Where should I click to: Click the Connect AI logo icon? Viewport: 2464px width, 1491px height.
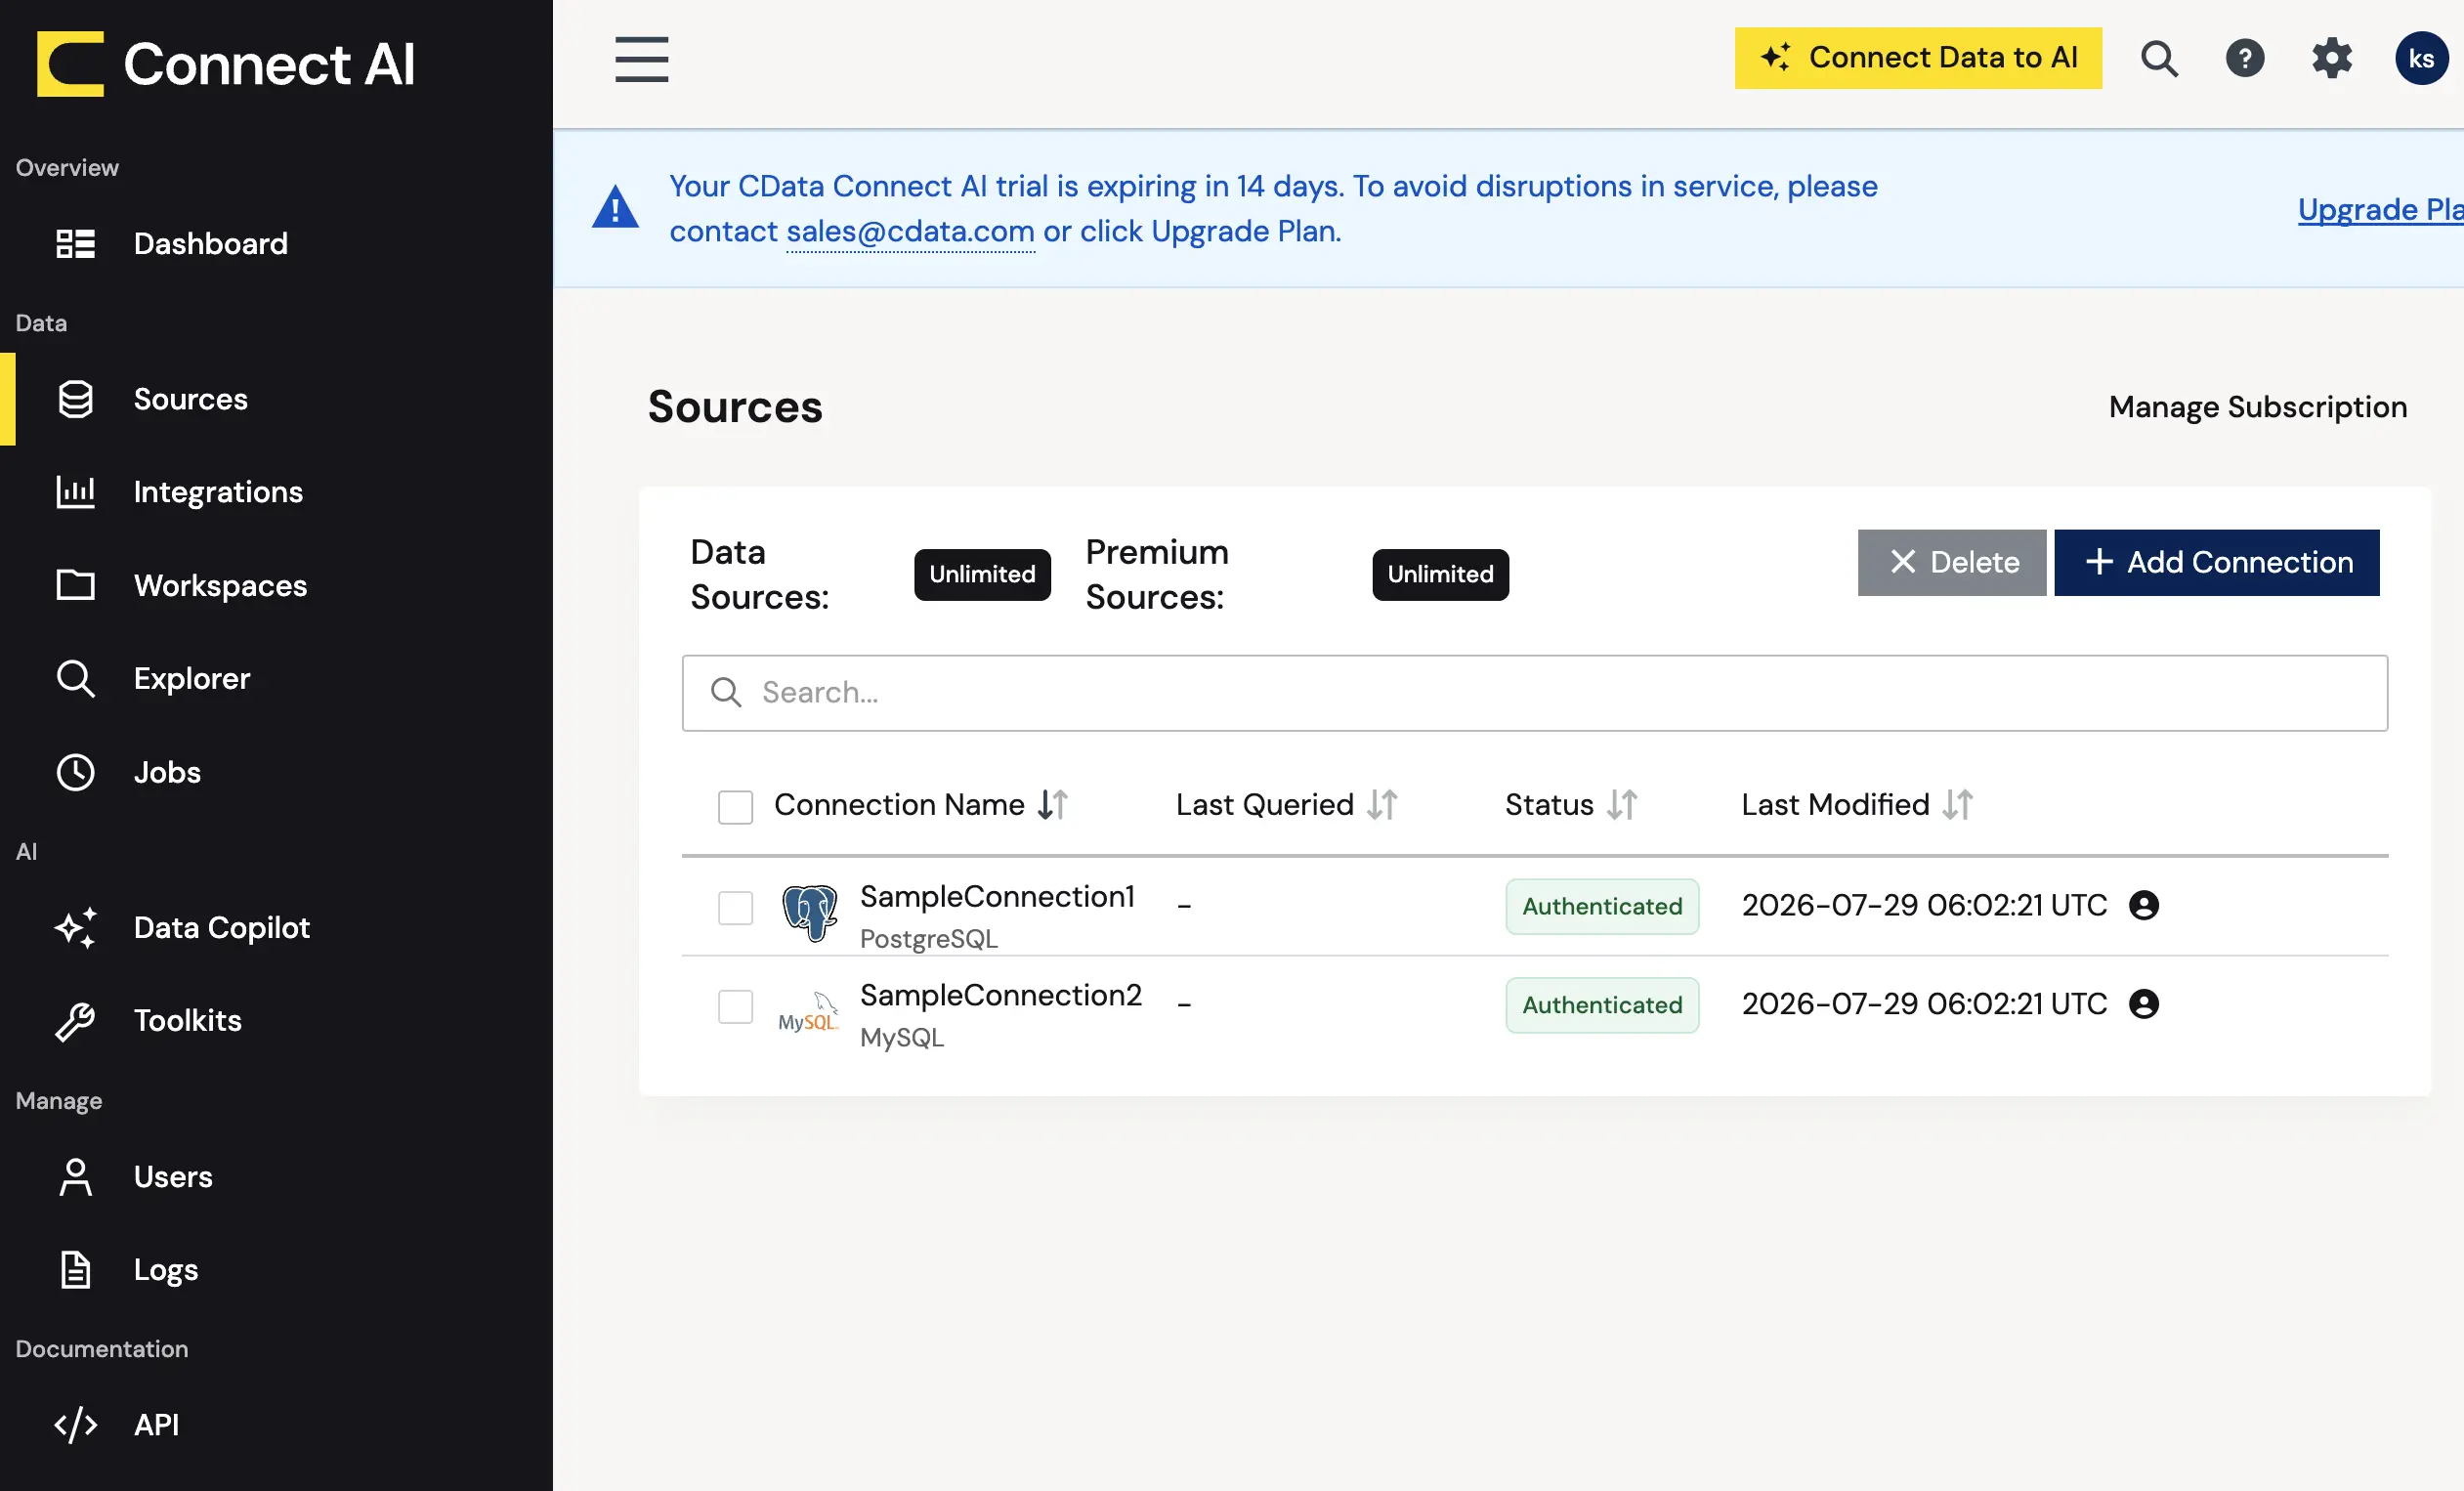pos(70,64)
